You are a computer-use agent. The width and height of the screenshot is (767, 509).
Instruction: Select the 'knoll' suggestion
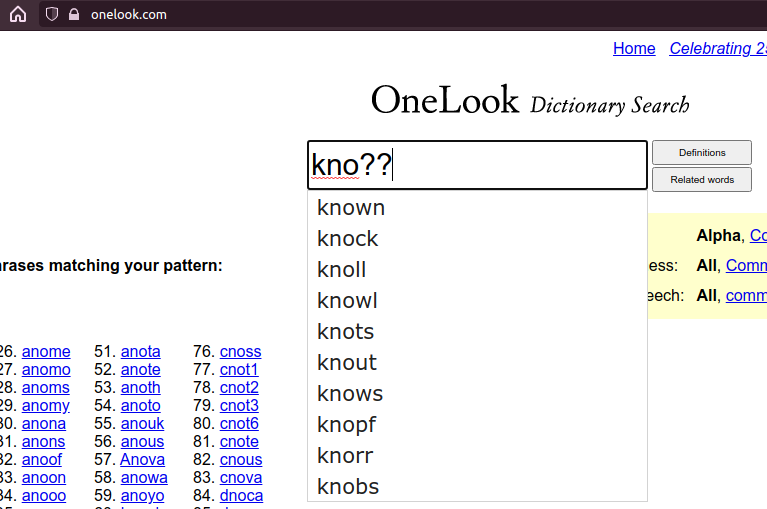point(477,269)
